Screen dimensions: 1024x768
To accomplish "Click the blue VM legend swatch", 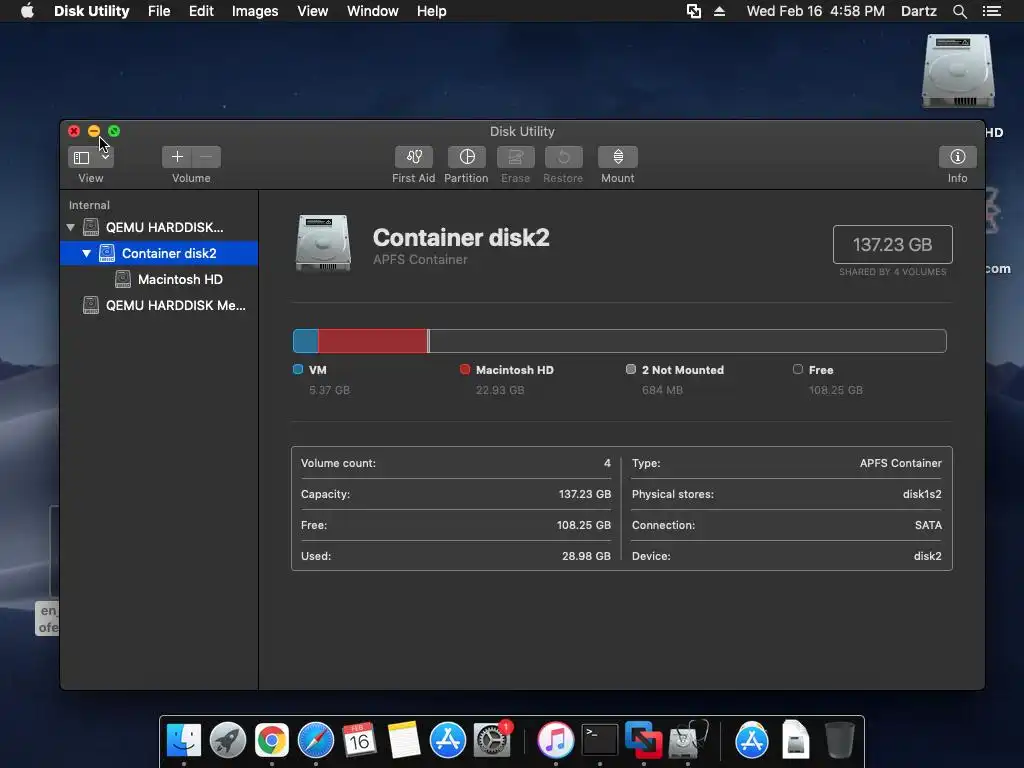I will pyautogui.click(x=298, y=370).
